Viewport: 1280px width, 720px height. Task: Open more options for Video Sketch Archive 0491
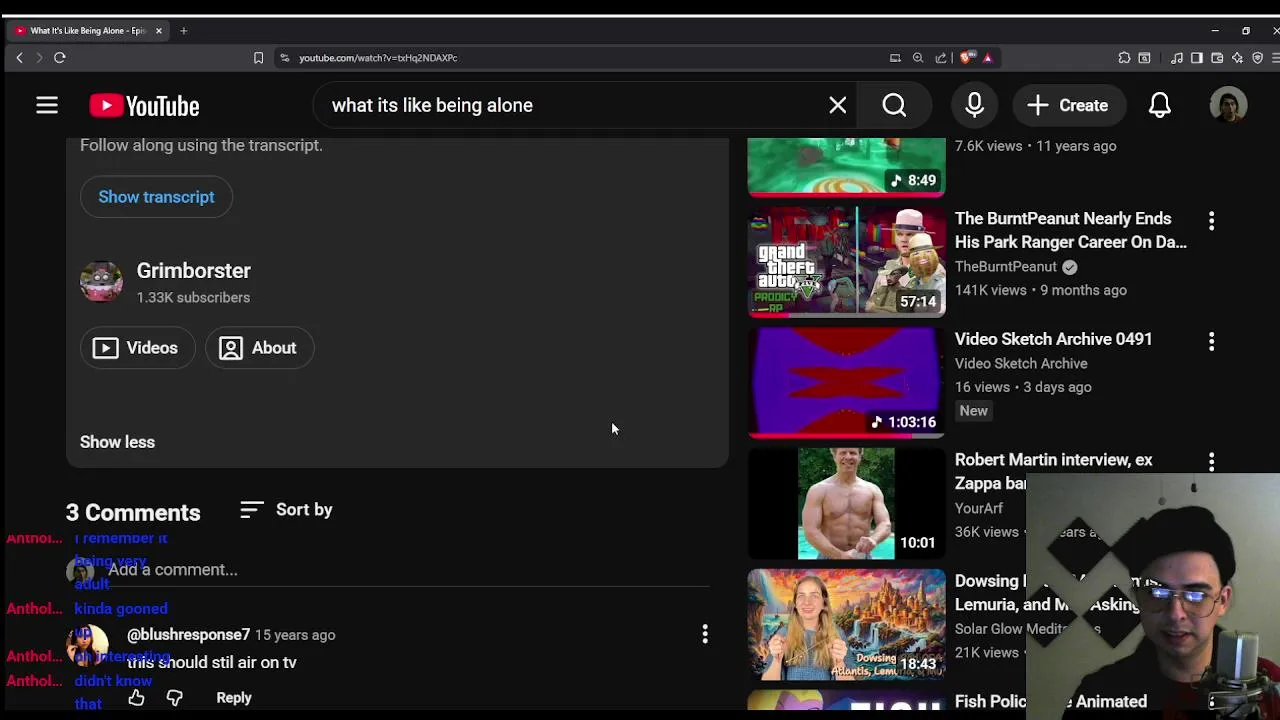[x=1211, y=341]
